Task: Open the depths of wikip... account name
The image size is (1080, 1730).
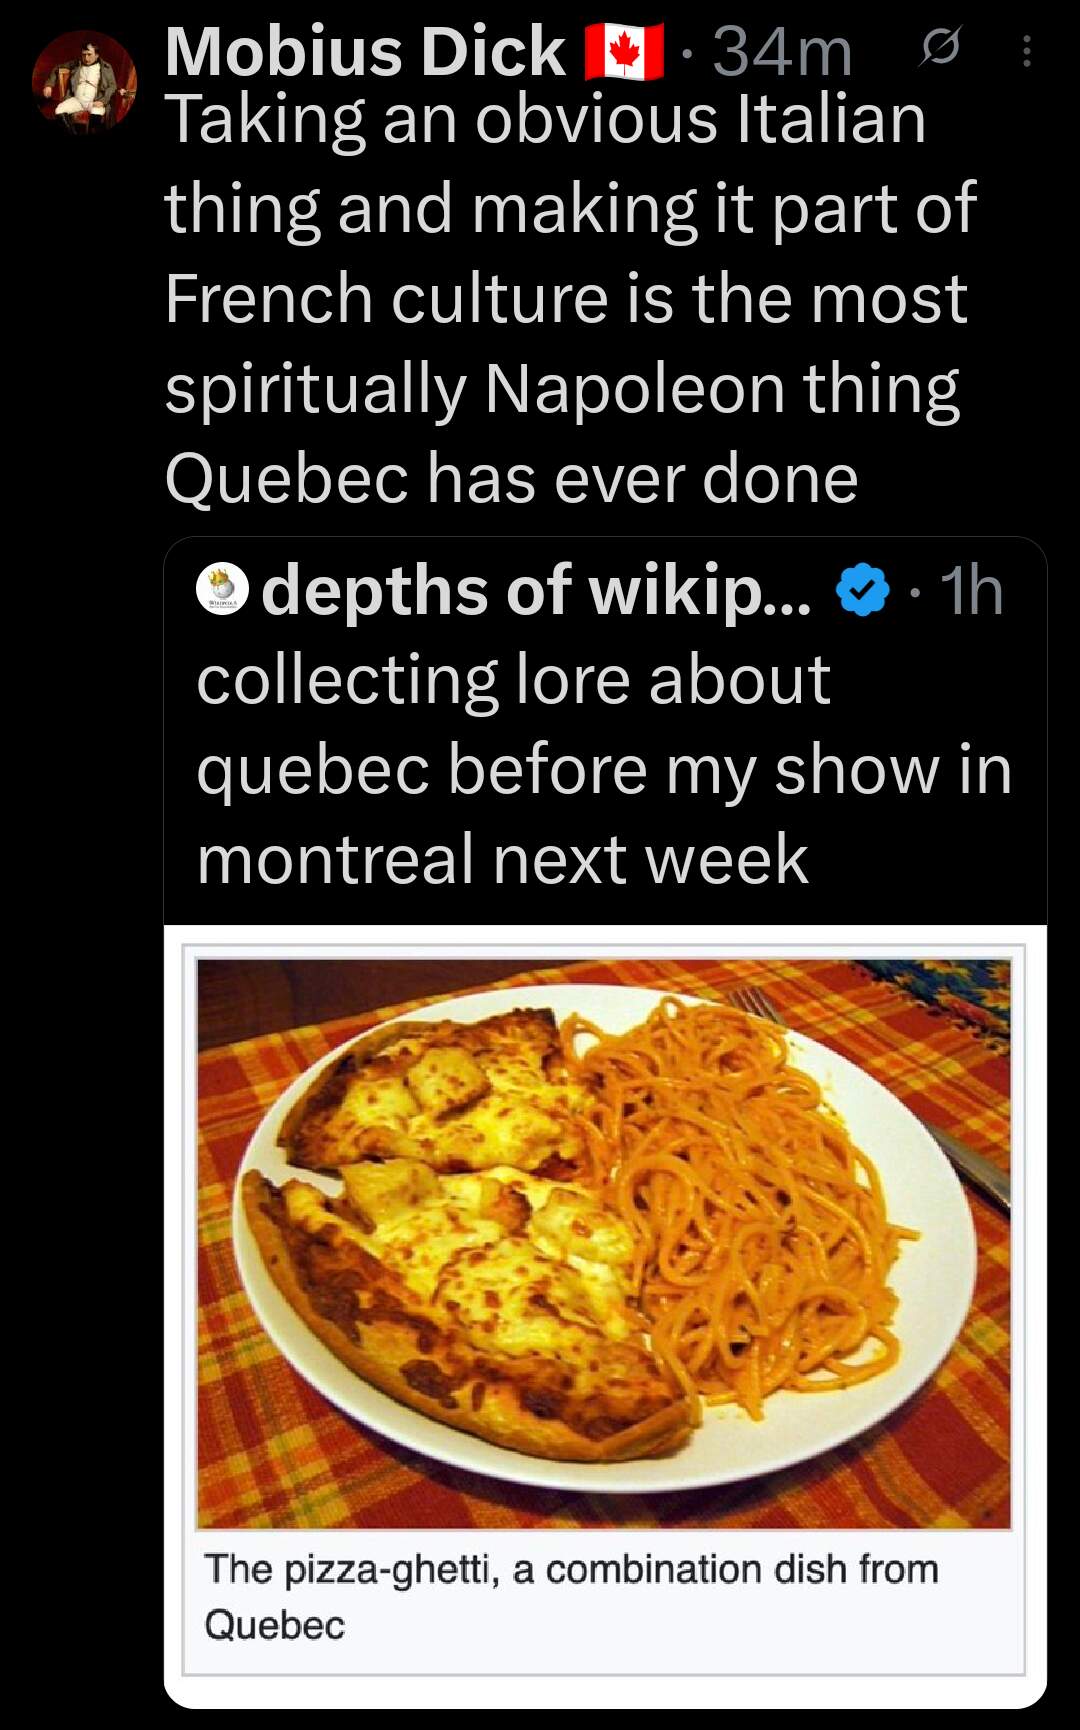Action: pos(536,590)
